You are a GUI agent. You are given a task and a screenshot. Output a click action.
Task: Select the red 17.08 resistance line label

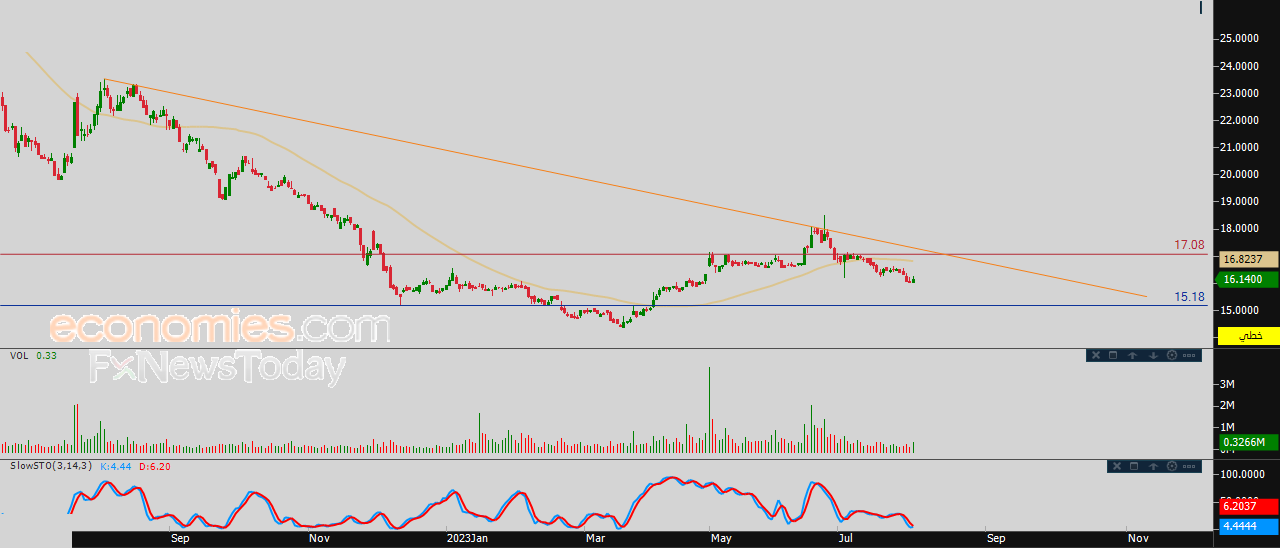1189,245
